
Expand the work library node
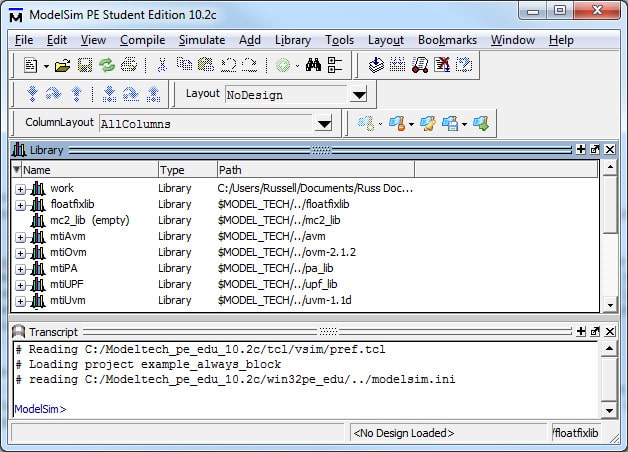tap(20, 189)
